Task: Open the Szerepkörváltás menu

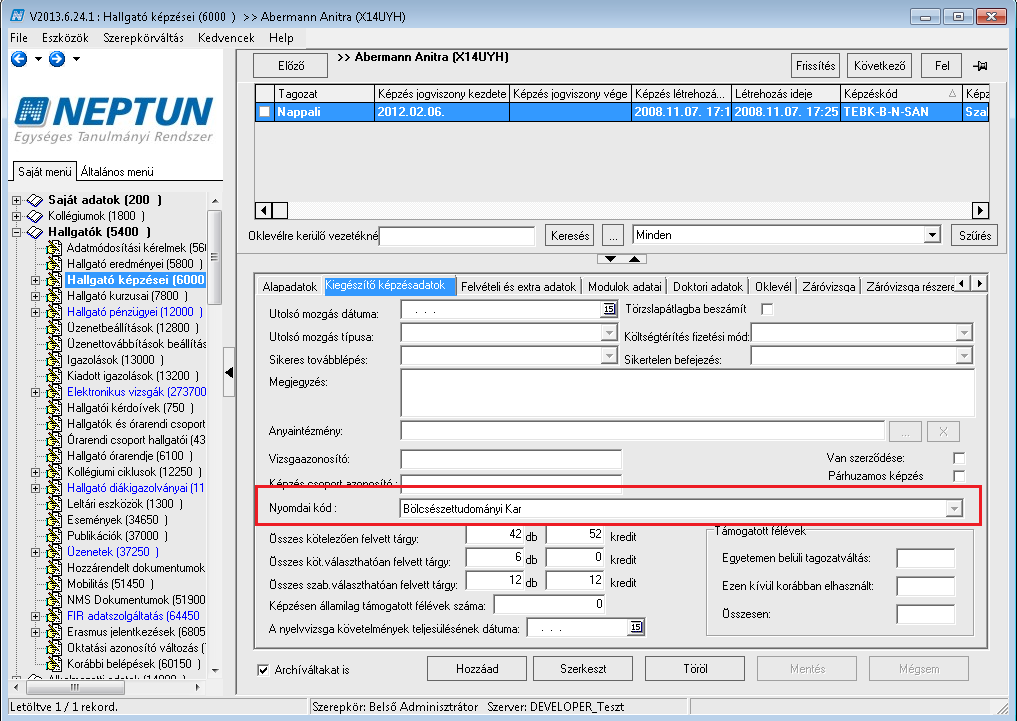Action: 143,38
